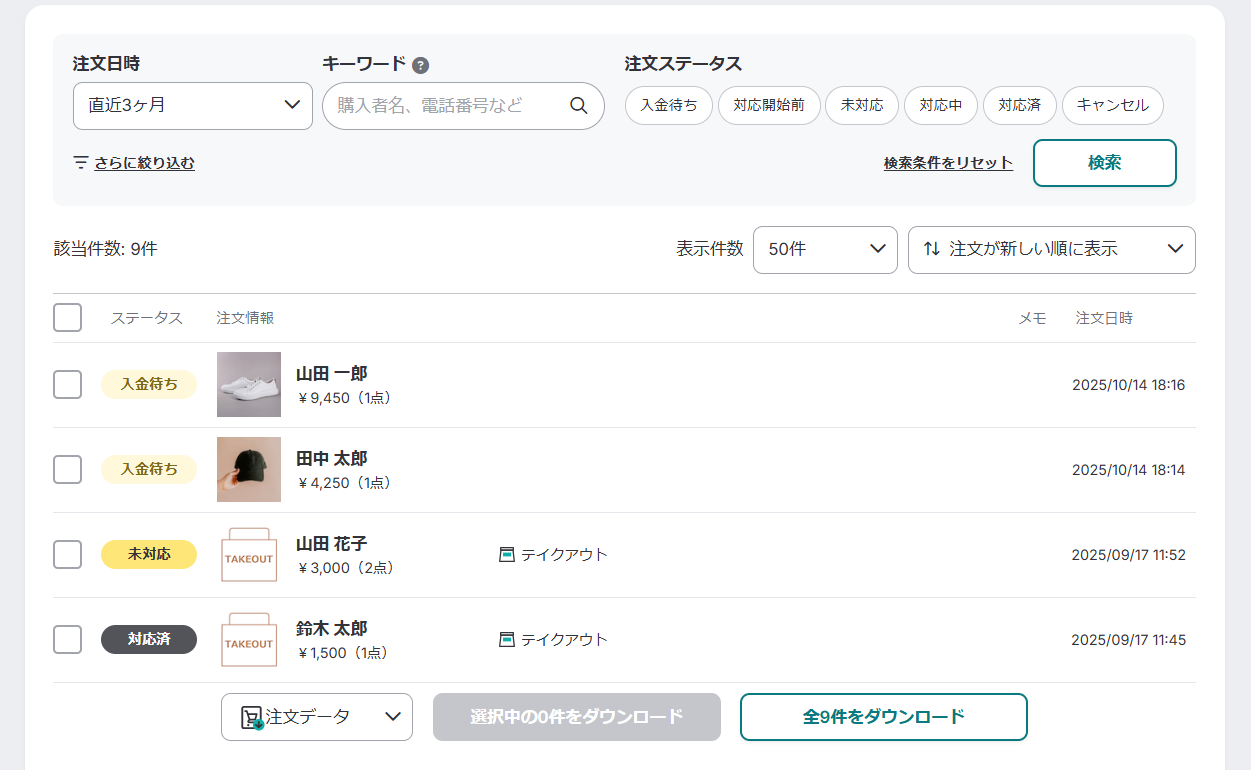Image resolution: width=1251 pixels, height=770 pixels.
Task: Filter by 入金待ち status chip
Action: click(669, 105)
